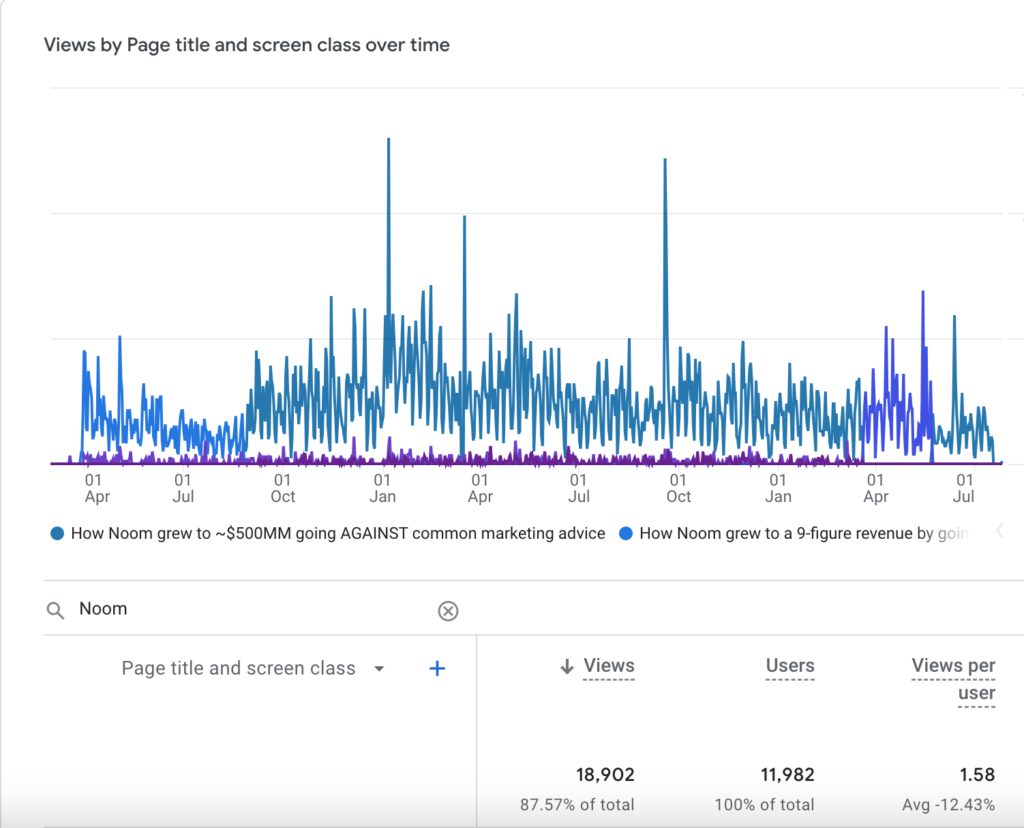
Task: Click the tallest spike in the line chart
Action: coord(389,140)
